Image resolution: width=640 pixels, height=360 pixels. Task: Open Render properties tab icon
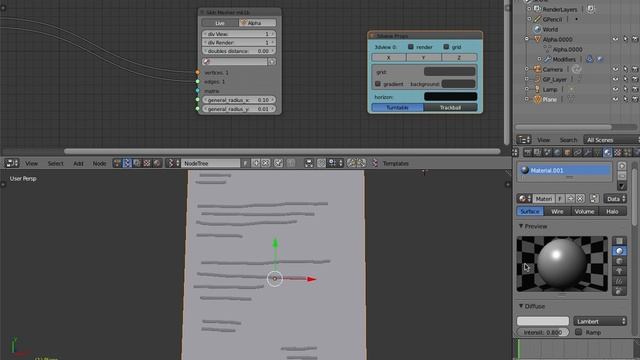coord(527,153)
